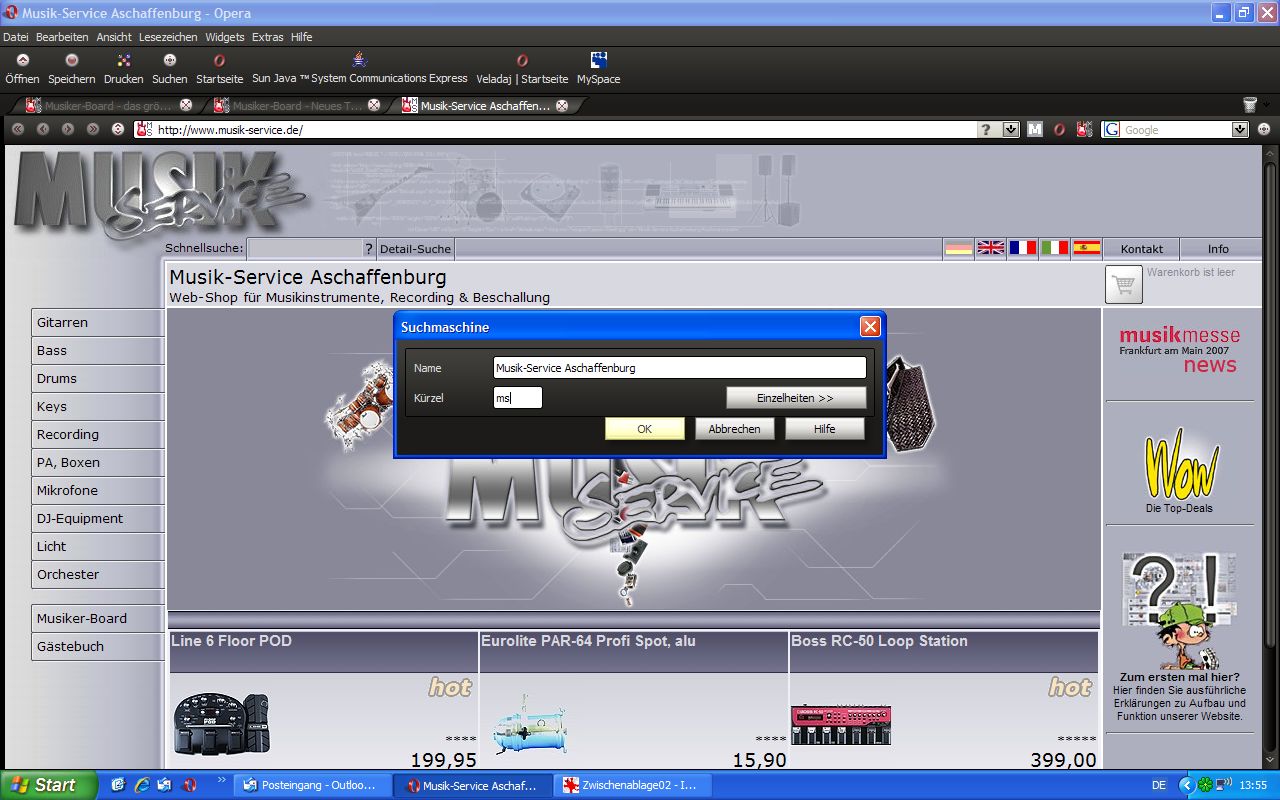Go forward one page in history
The width and height of the screenshot is (1280, 800).
(x=68, y=129)
